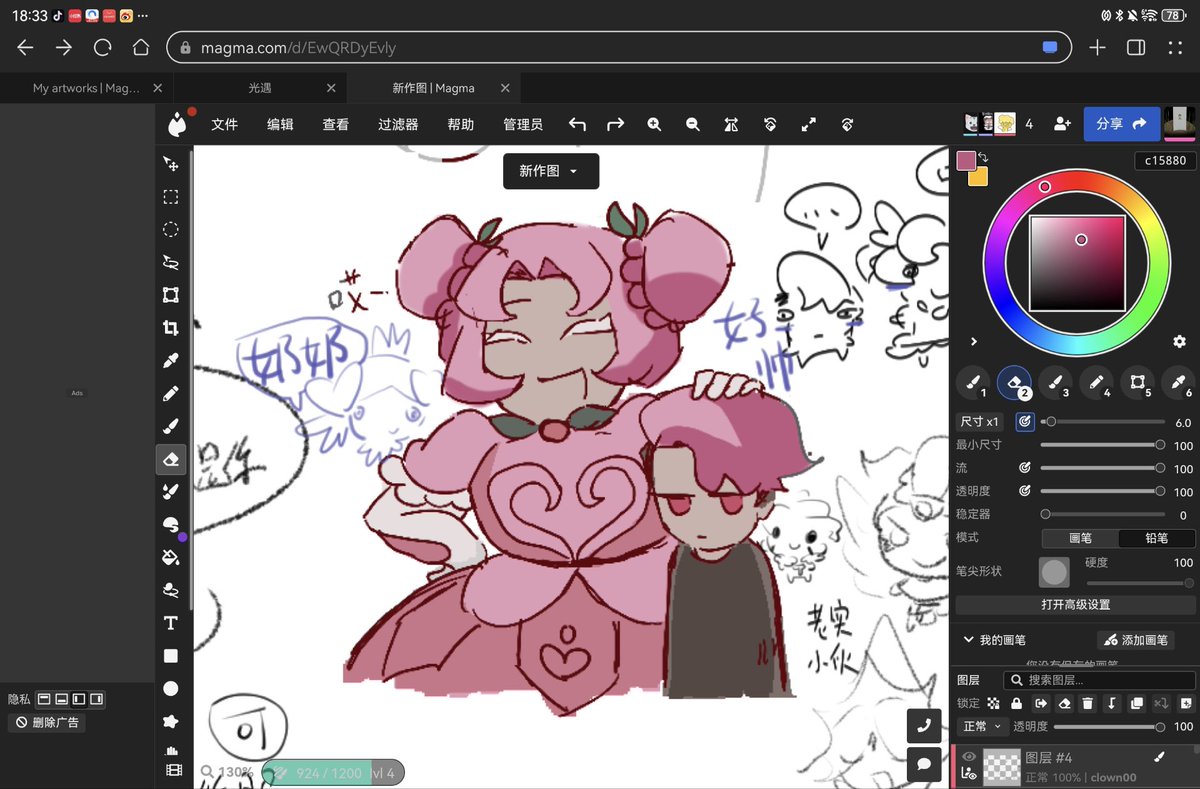
Task: Select the Ellipse shape tool
Action: click(x=171, y=688)
